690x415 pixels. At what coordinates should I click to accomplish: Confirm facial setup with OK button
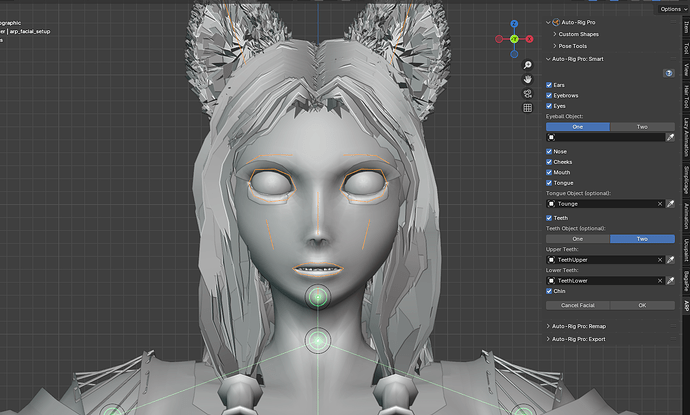[642, 305]
